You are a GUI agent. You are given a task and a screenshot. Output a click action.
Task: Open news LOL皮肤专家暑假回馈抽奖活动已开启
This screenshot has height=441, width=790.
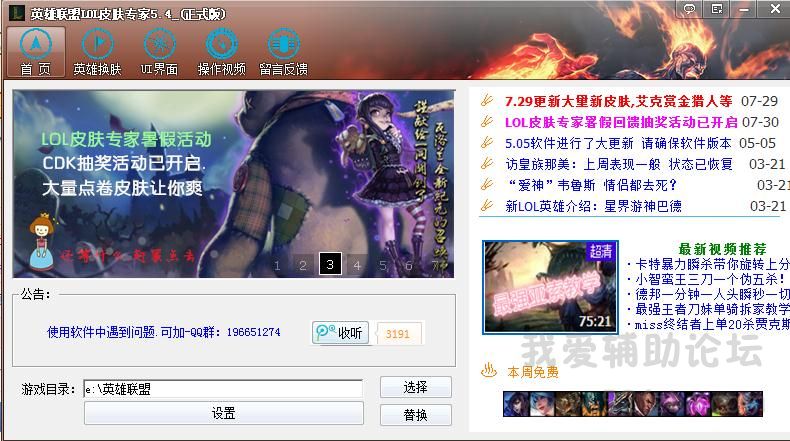click(x=621, y=122)
